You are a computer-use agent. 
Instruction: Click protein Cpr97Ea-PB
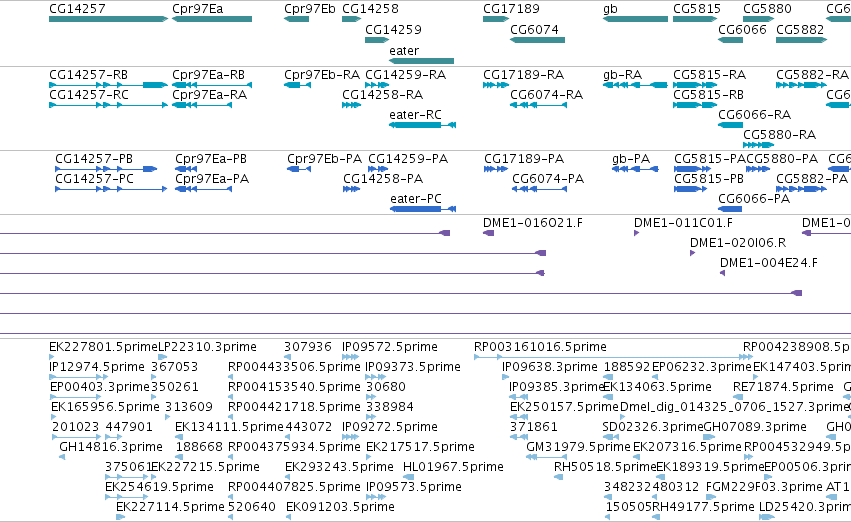[186, 169]
